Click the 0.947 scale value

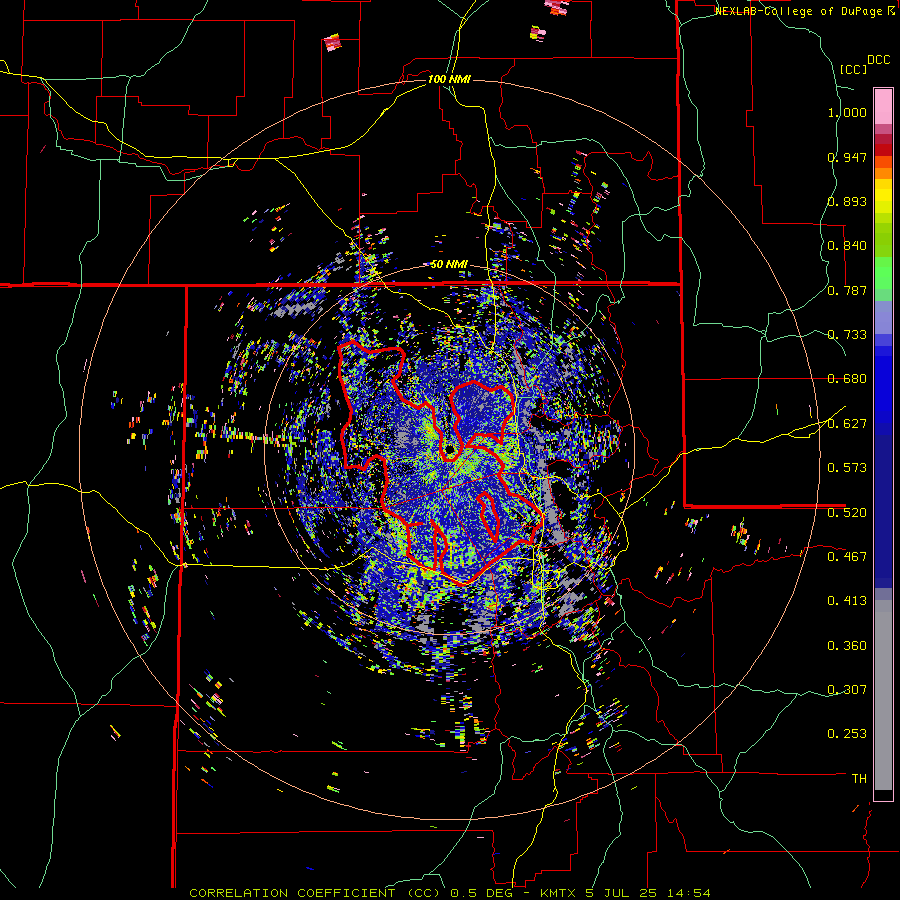[847, 157]
